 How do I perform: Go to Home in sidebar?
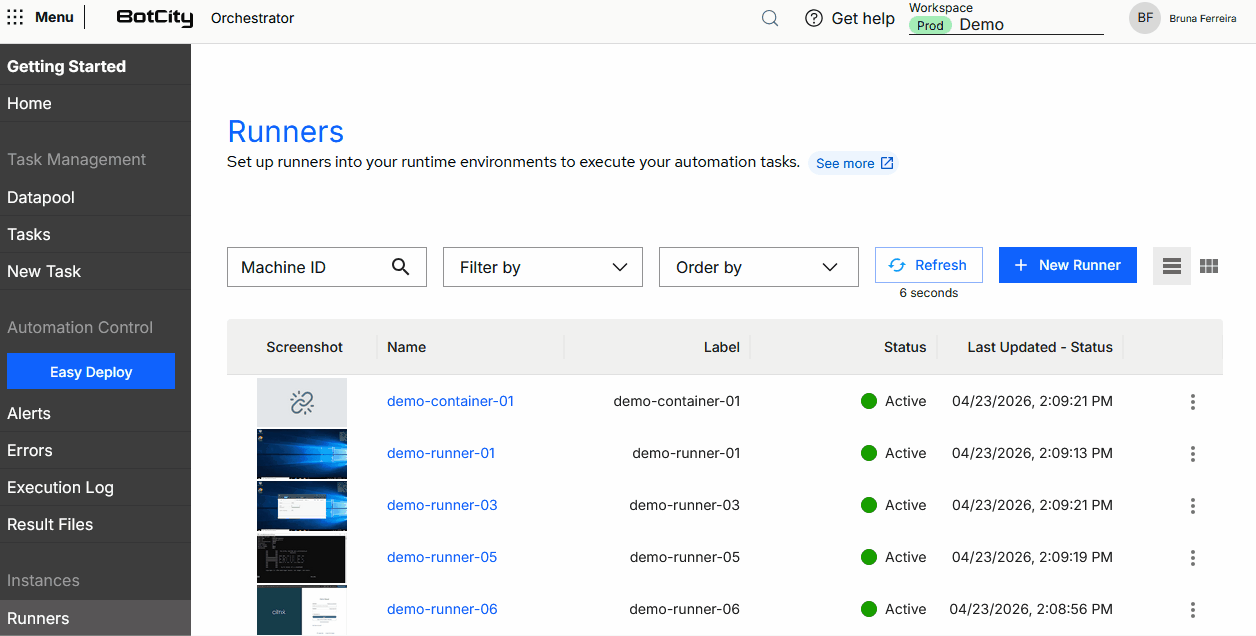(x=95, y=104)
